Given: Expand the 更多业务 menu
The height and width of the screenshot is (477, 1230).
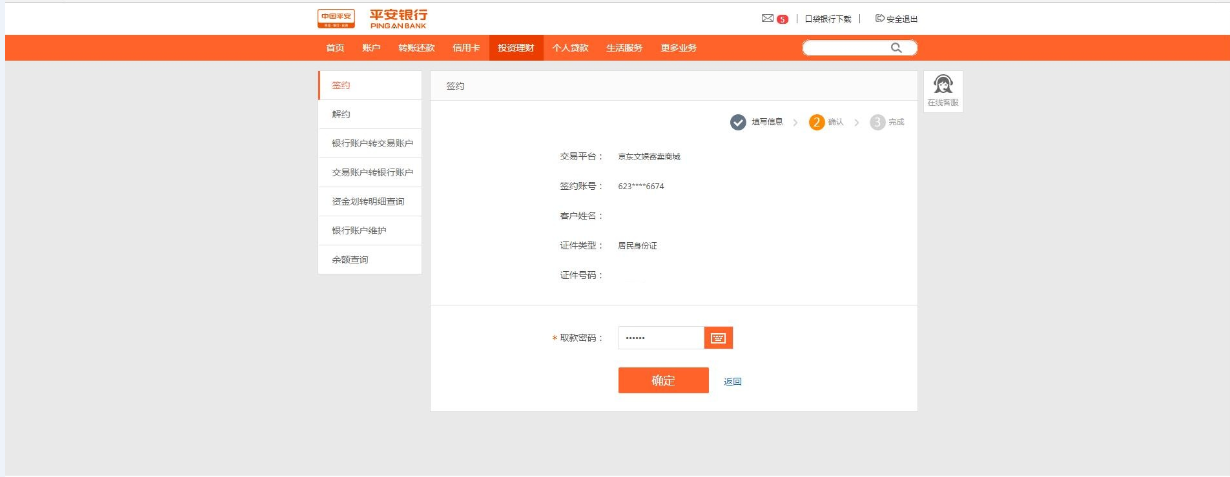Looking at the screenshot, I should click(678, 48).
